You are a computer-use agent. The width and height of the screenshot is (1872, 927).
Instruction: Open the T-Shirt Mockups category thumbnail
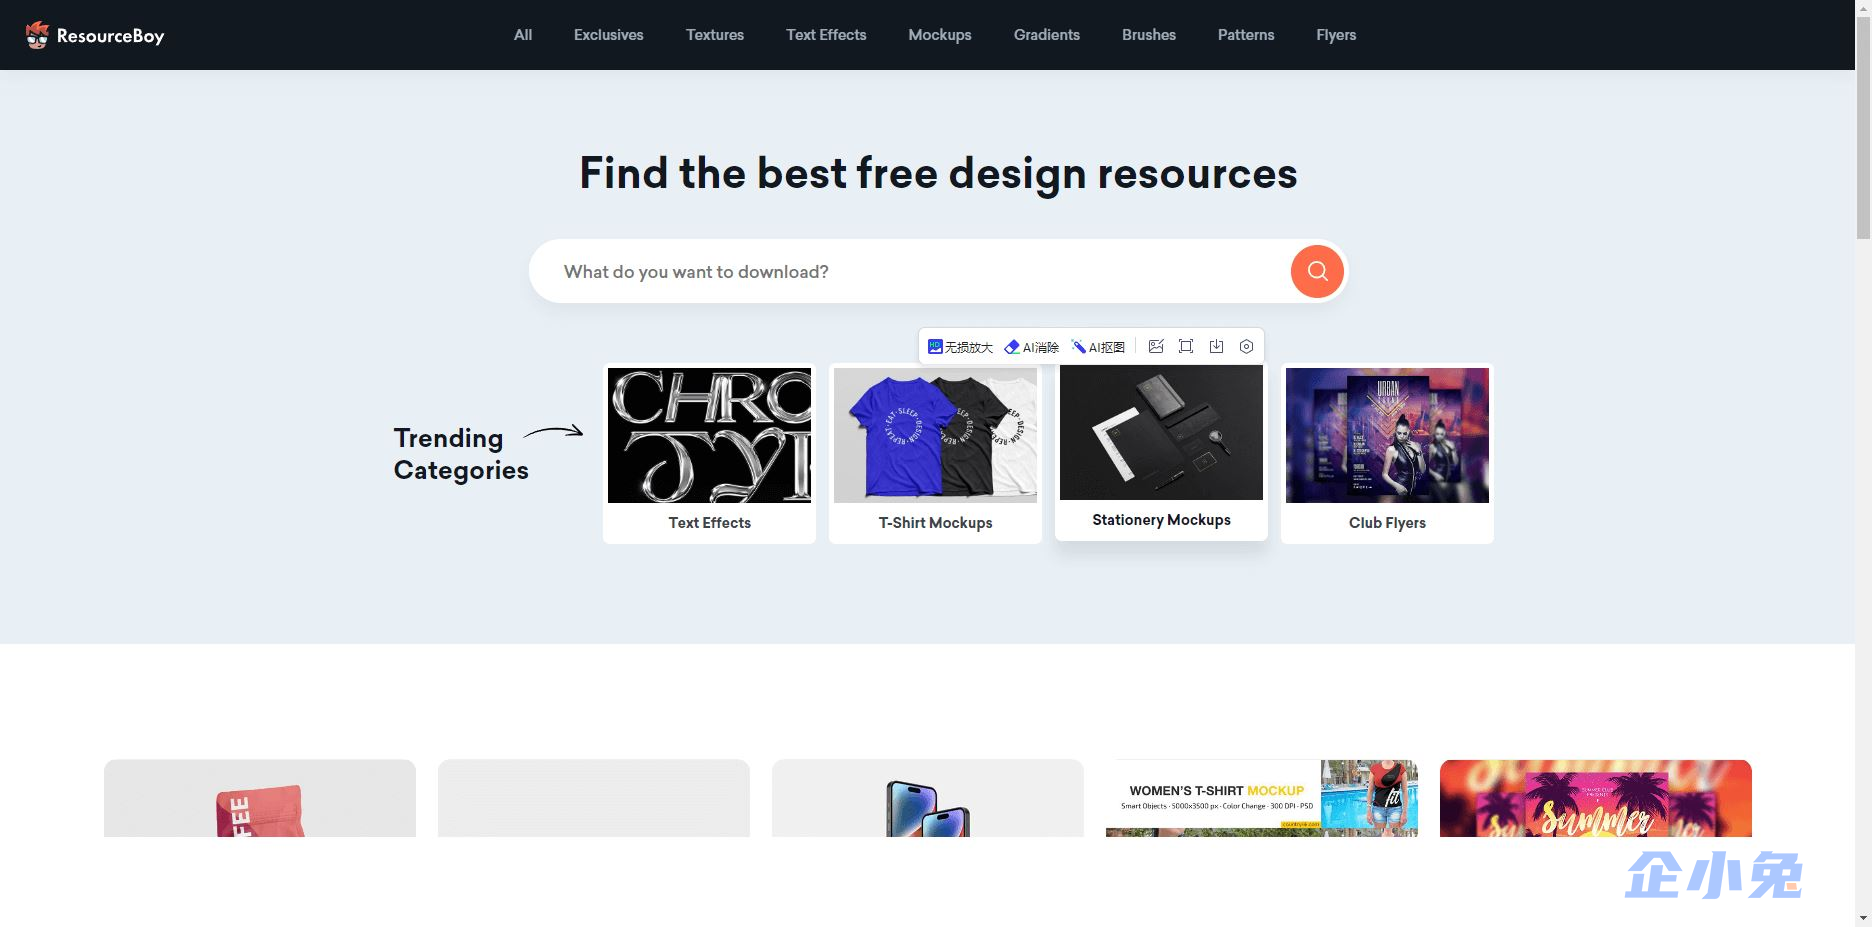[x=935, y=453]
